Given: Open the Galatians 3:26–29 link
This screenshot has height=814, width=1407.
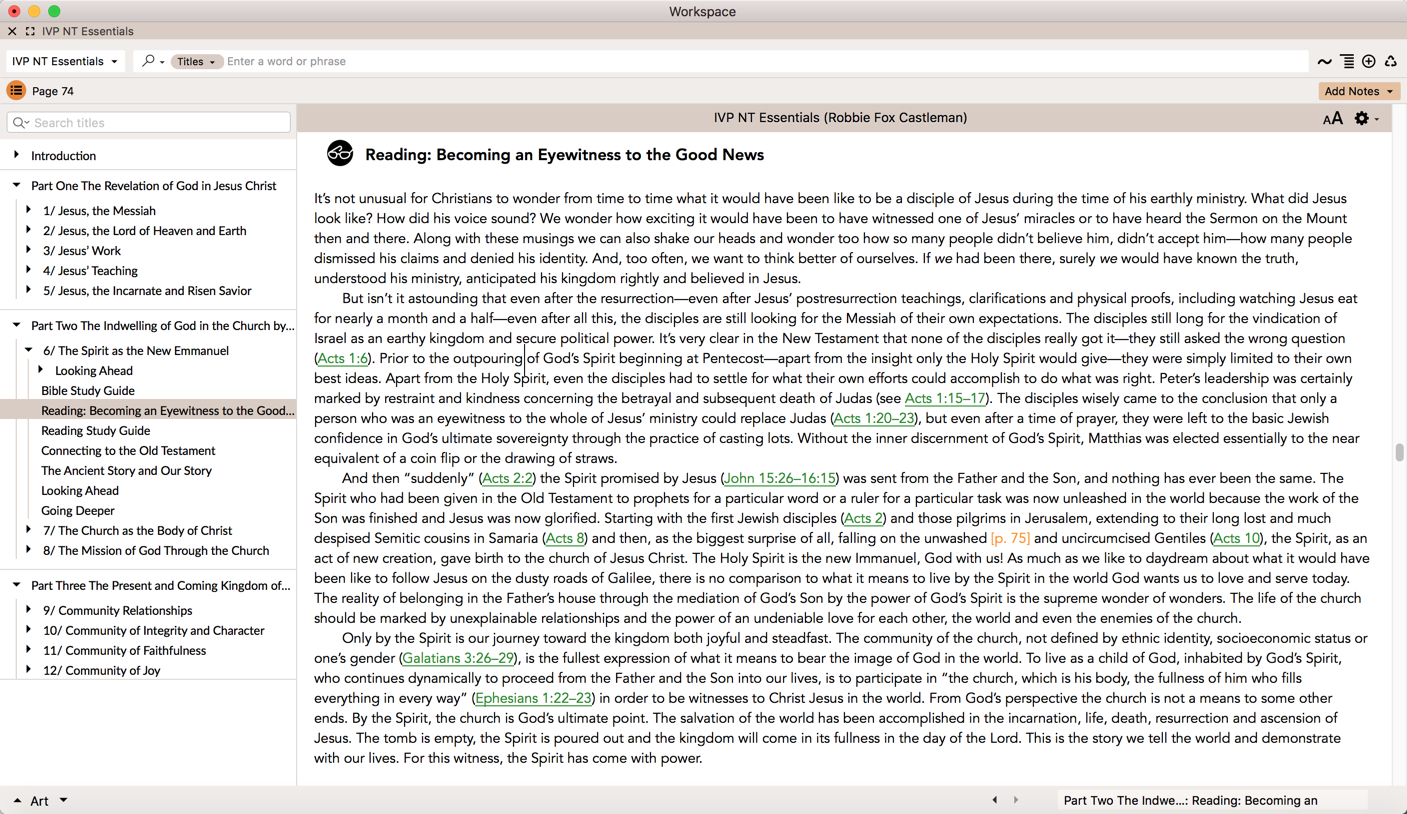Looking at the screenshot, I should 458,658.
